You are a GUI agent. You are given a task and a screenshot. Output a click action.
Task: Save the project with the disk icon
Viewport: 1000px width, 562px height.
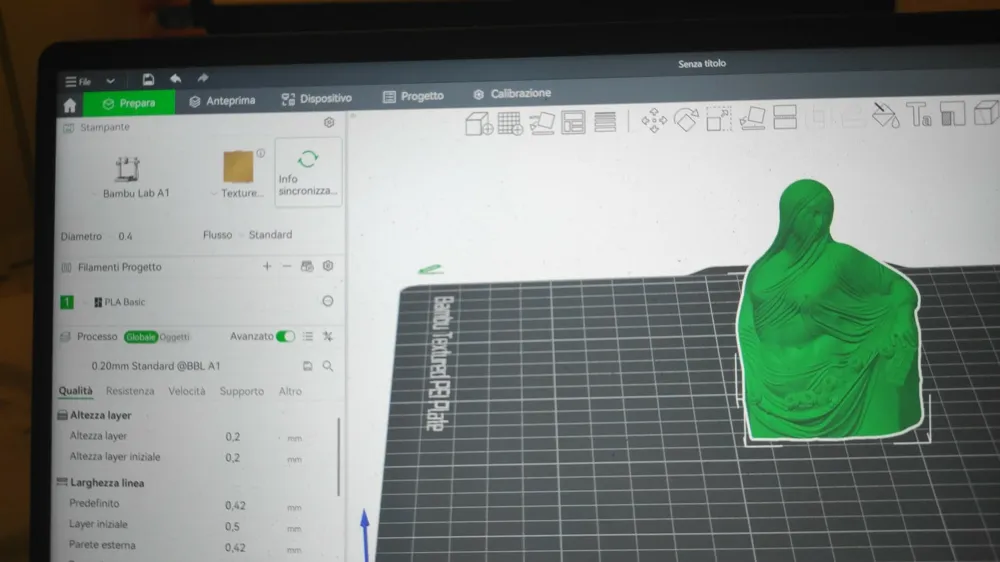(x=148, y=80)
